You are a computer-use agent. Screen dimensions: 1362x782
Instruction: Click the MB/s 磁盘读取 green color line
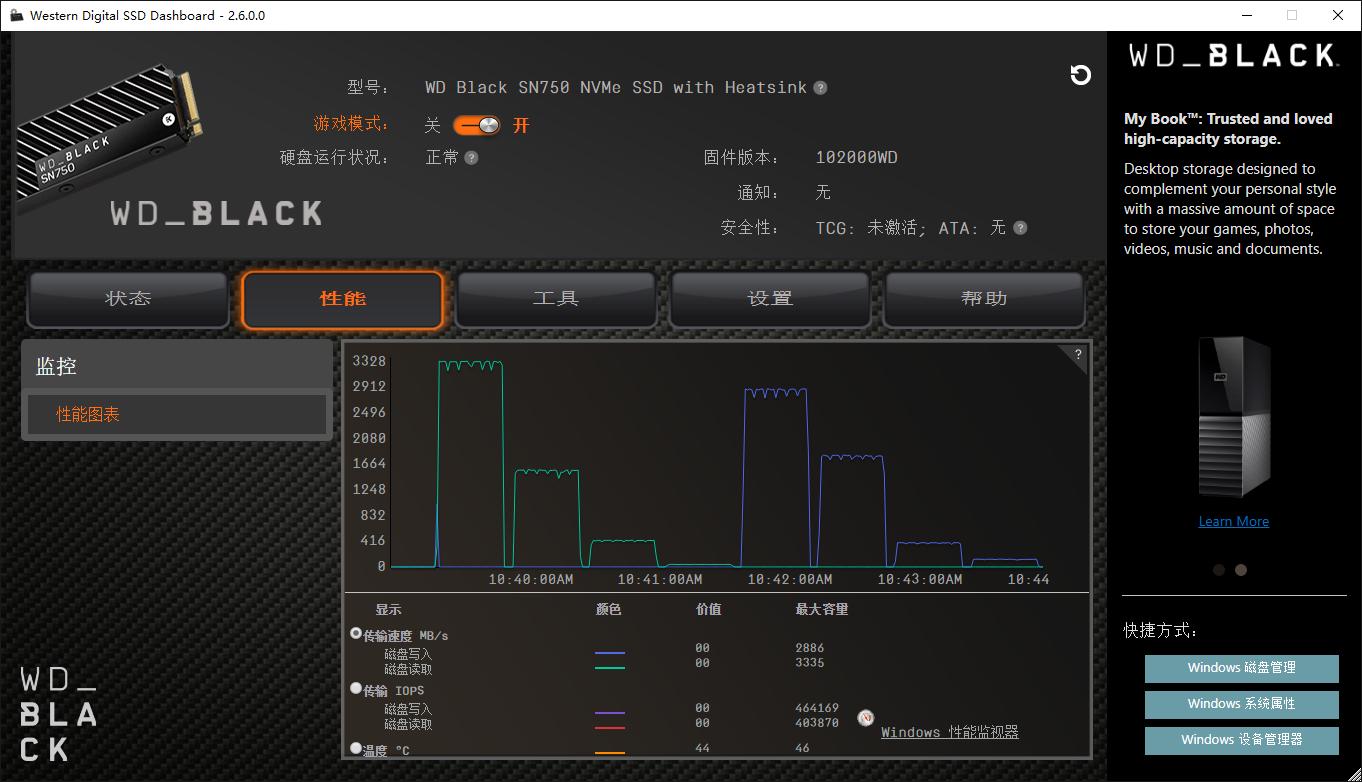click(x=610, y=668)
